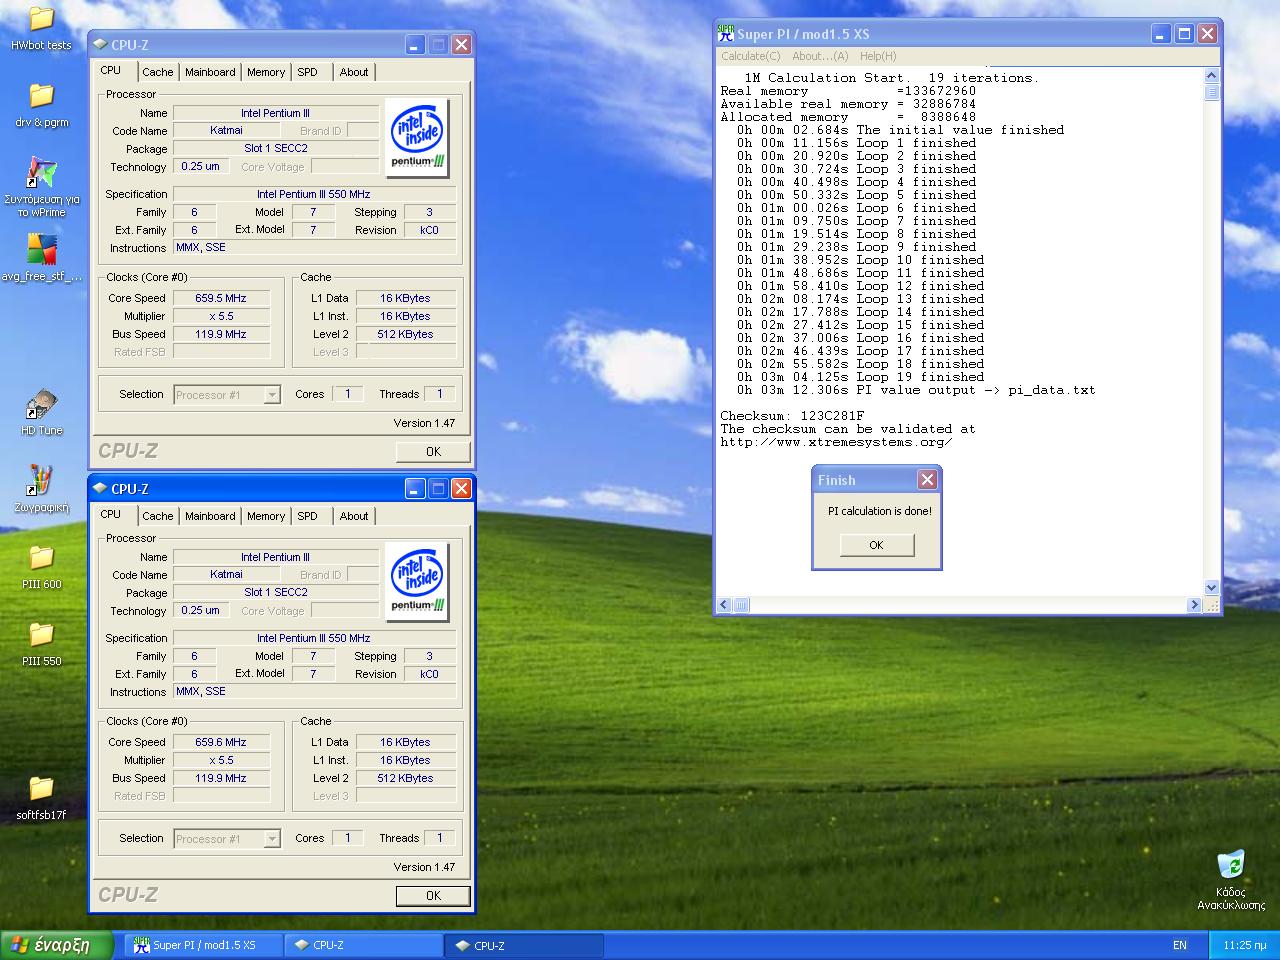Click OK button in lower CPU-Z
Viewport: 1280px width, 960px height.
pos(433,896)
